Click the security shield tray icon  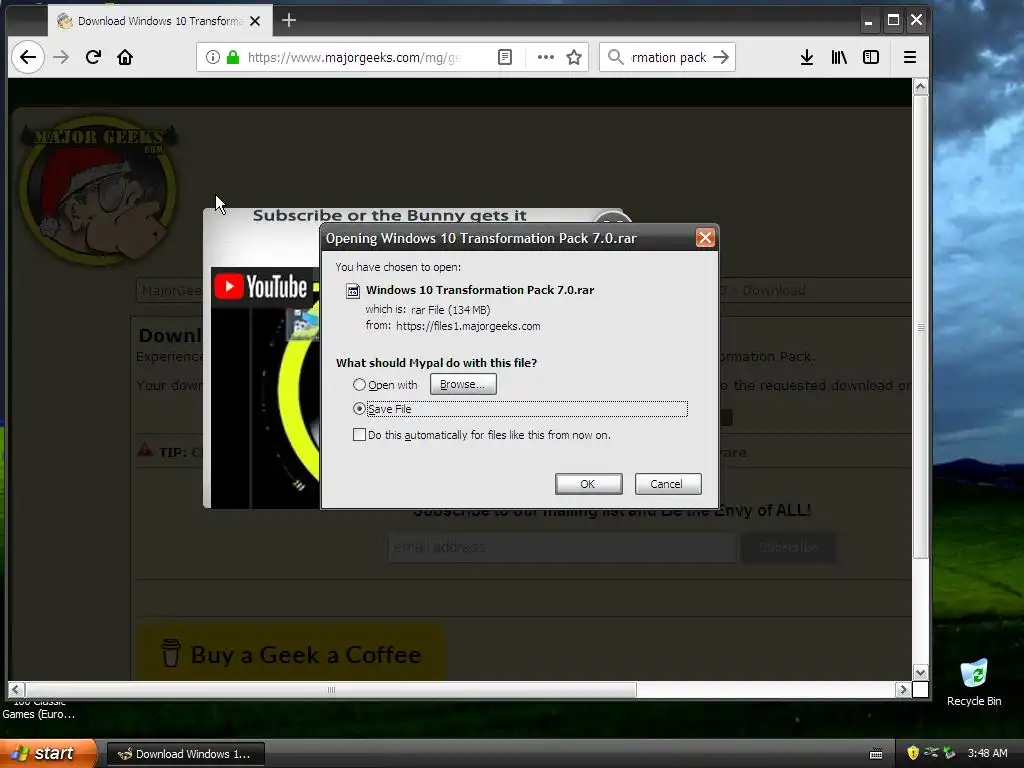point(912,754)
